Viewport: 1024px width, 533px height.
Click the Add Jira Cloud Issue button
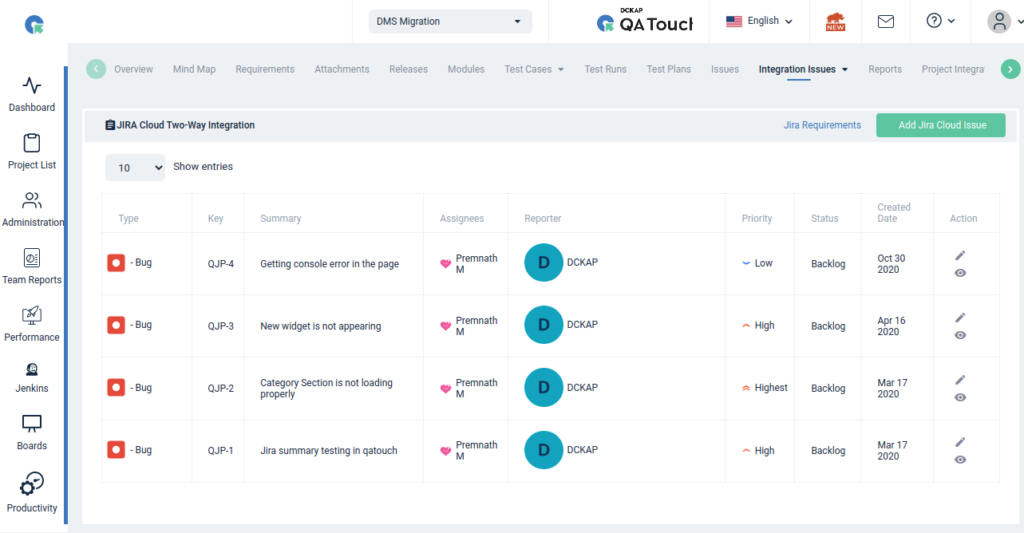click(941, 125)
